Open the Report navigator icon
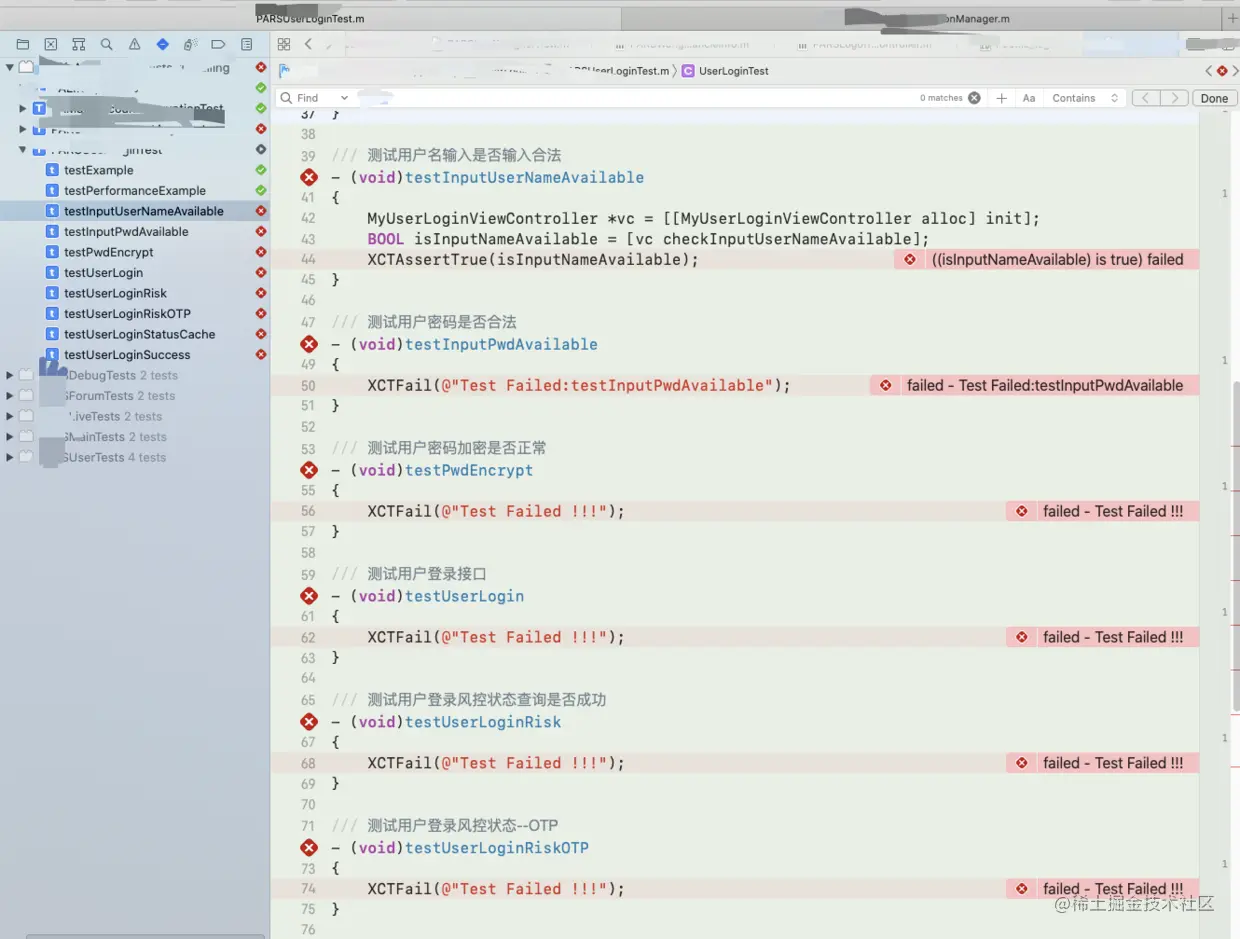Screen dimensions: 1240x939 pyautogui.click(x=246, y=44)
